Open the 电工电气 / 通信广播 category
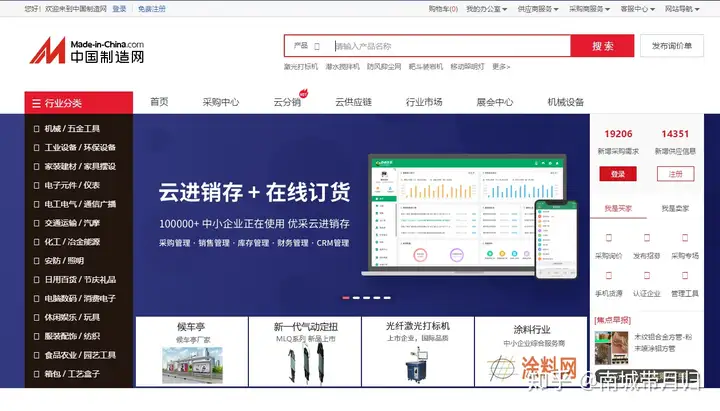Screen dimensions: 720x411 80,204
